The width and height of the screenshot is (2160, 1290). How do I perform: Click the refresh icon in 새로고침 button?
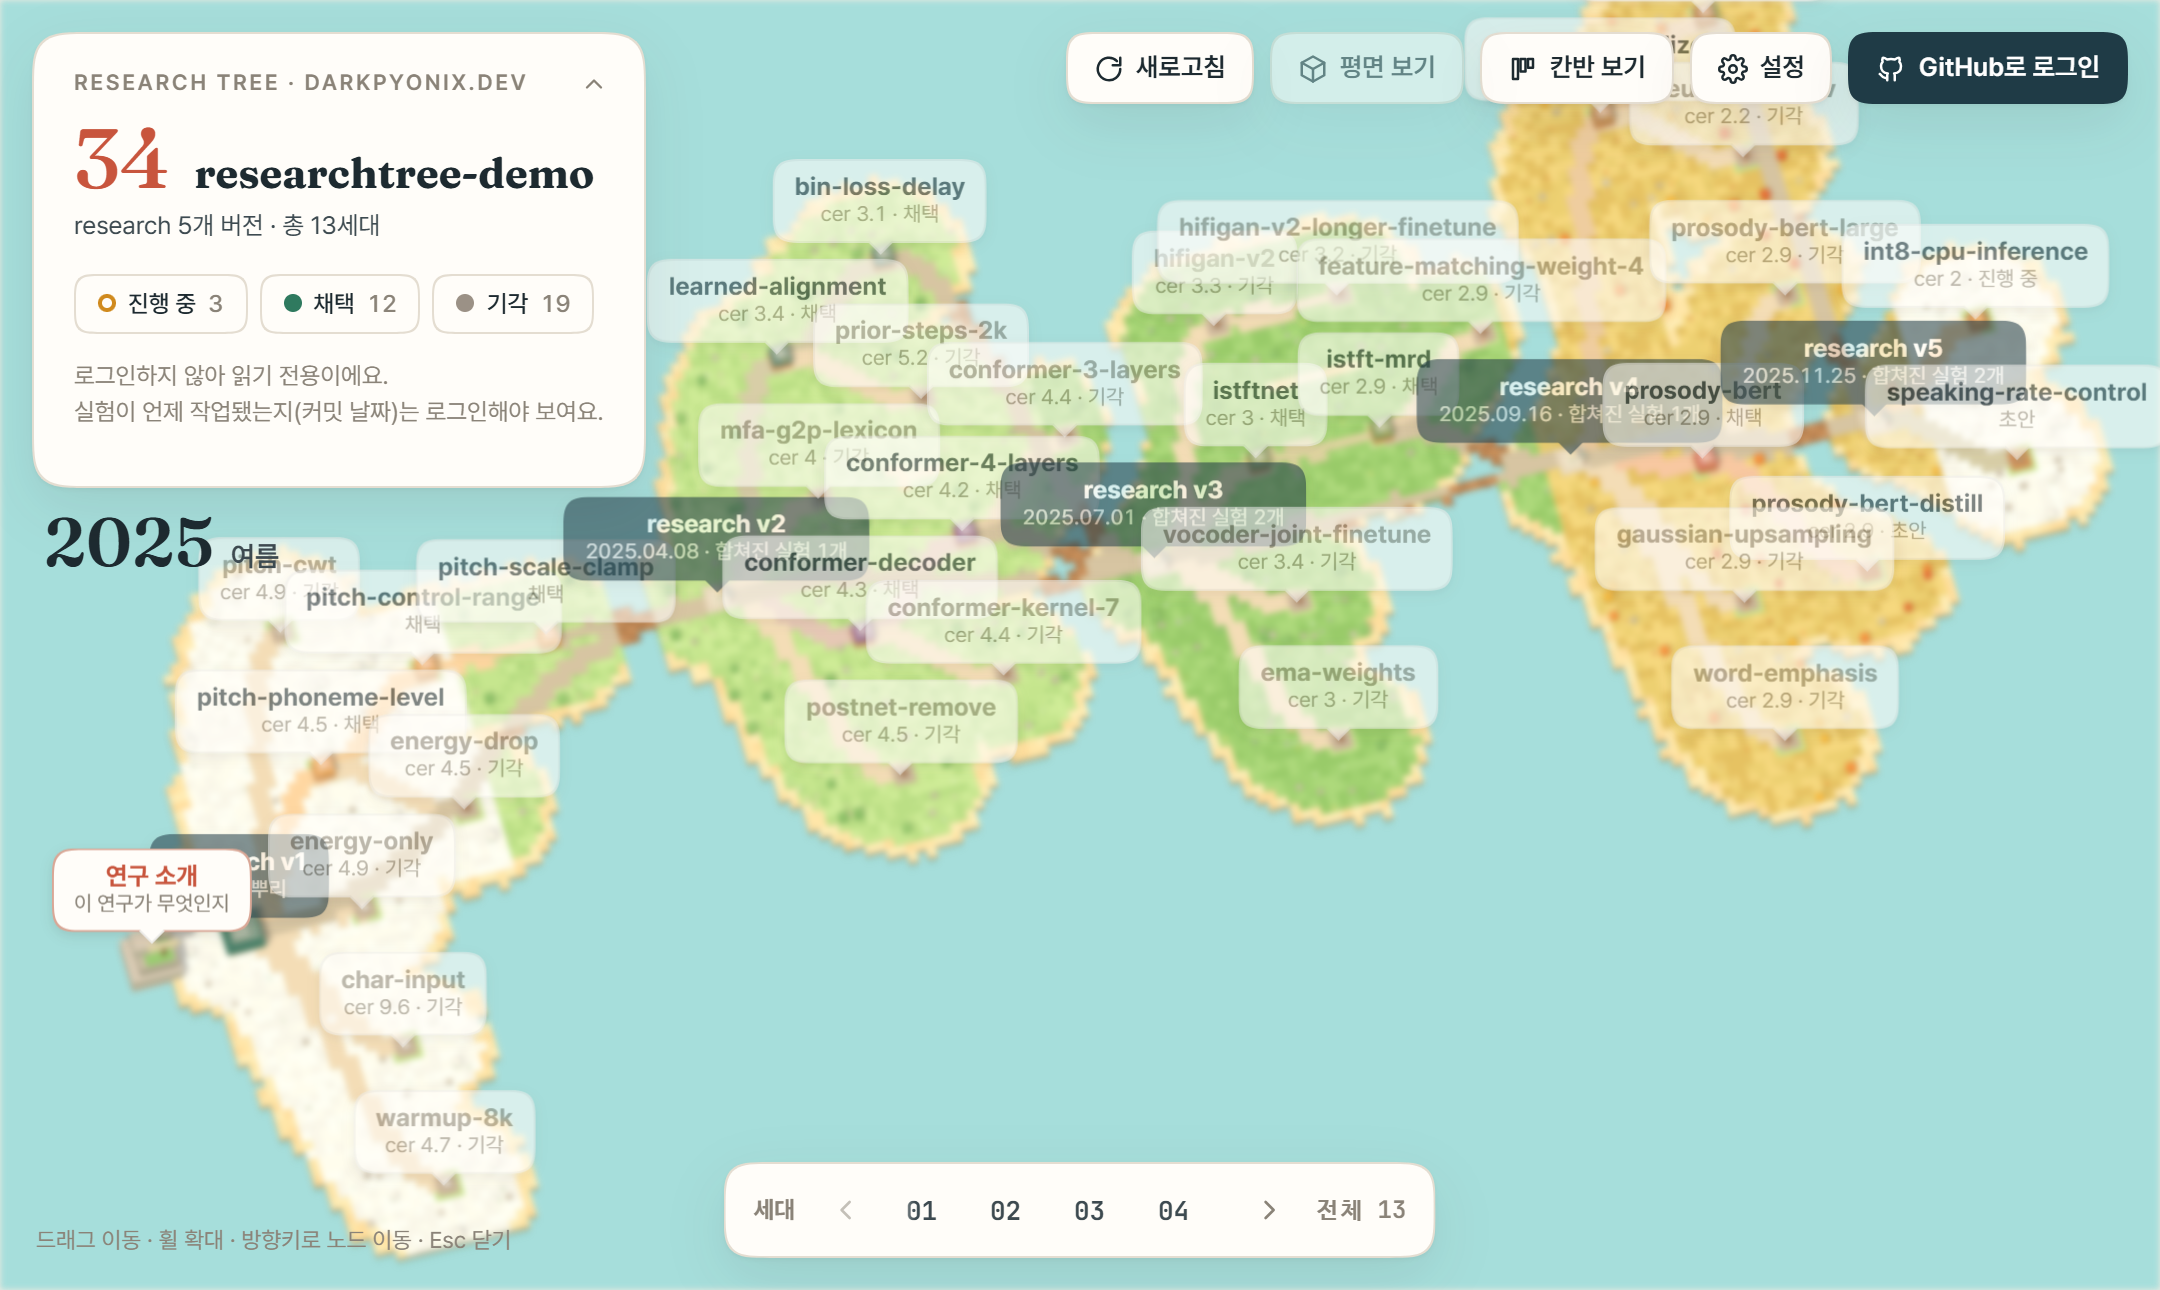[1109, 68]
